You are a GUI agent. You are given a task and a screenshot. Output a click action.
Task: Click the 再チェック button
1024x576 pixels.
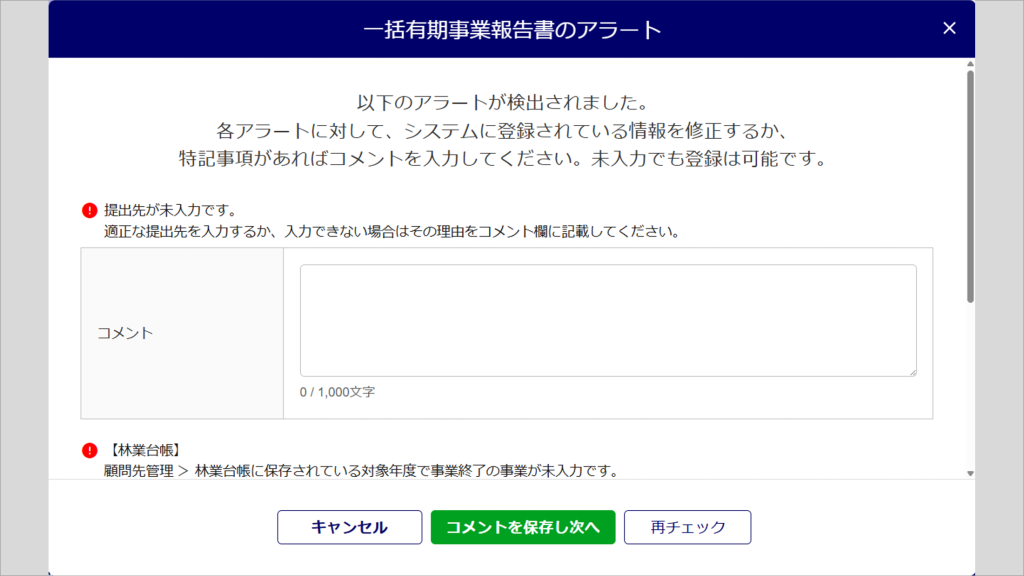688,527
